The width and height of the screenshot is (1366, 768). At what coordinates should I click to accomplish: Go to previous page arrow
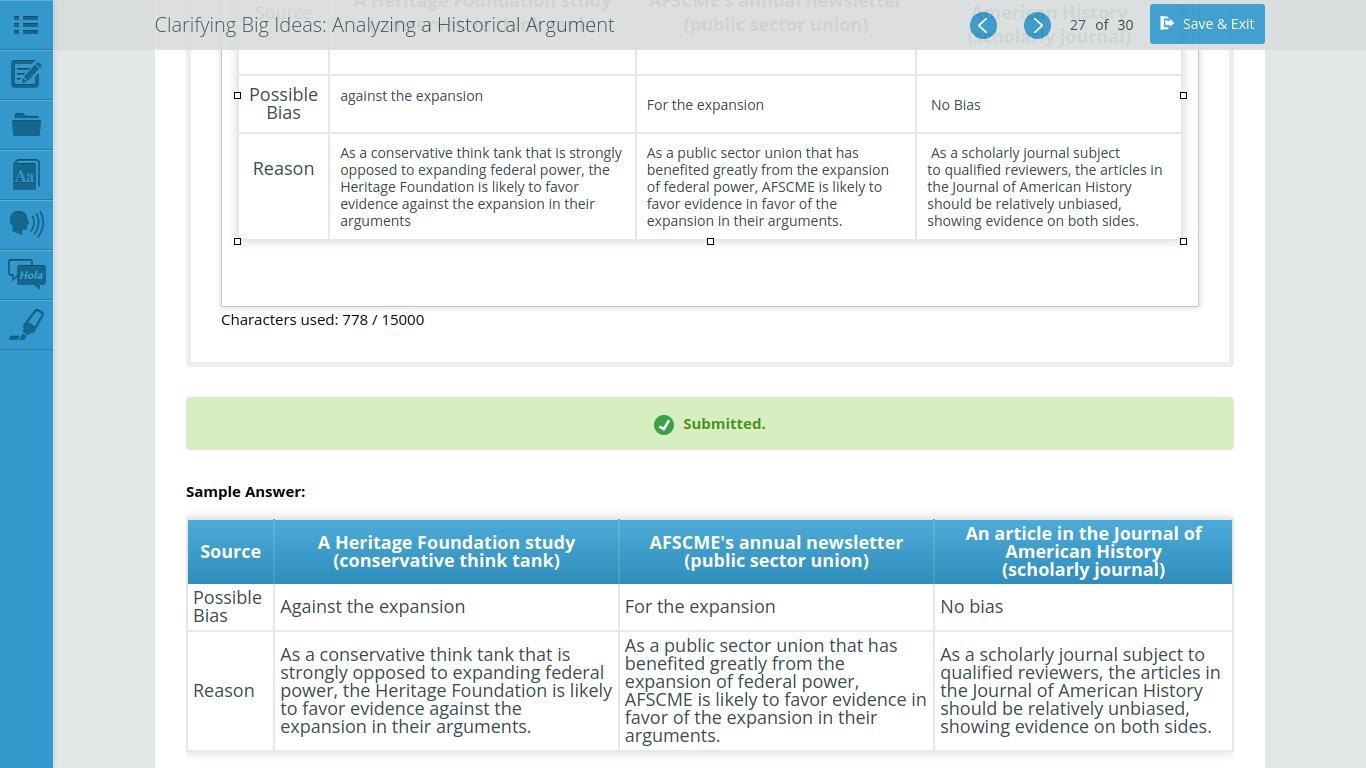click(x=983, y=25)
